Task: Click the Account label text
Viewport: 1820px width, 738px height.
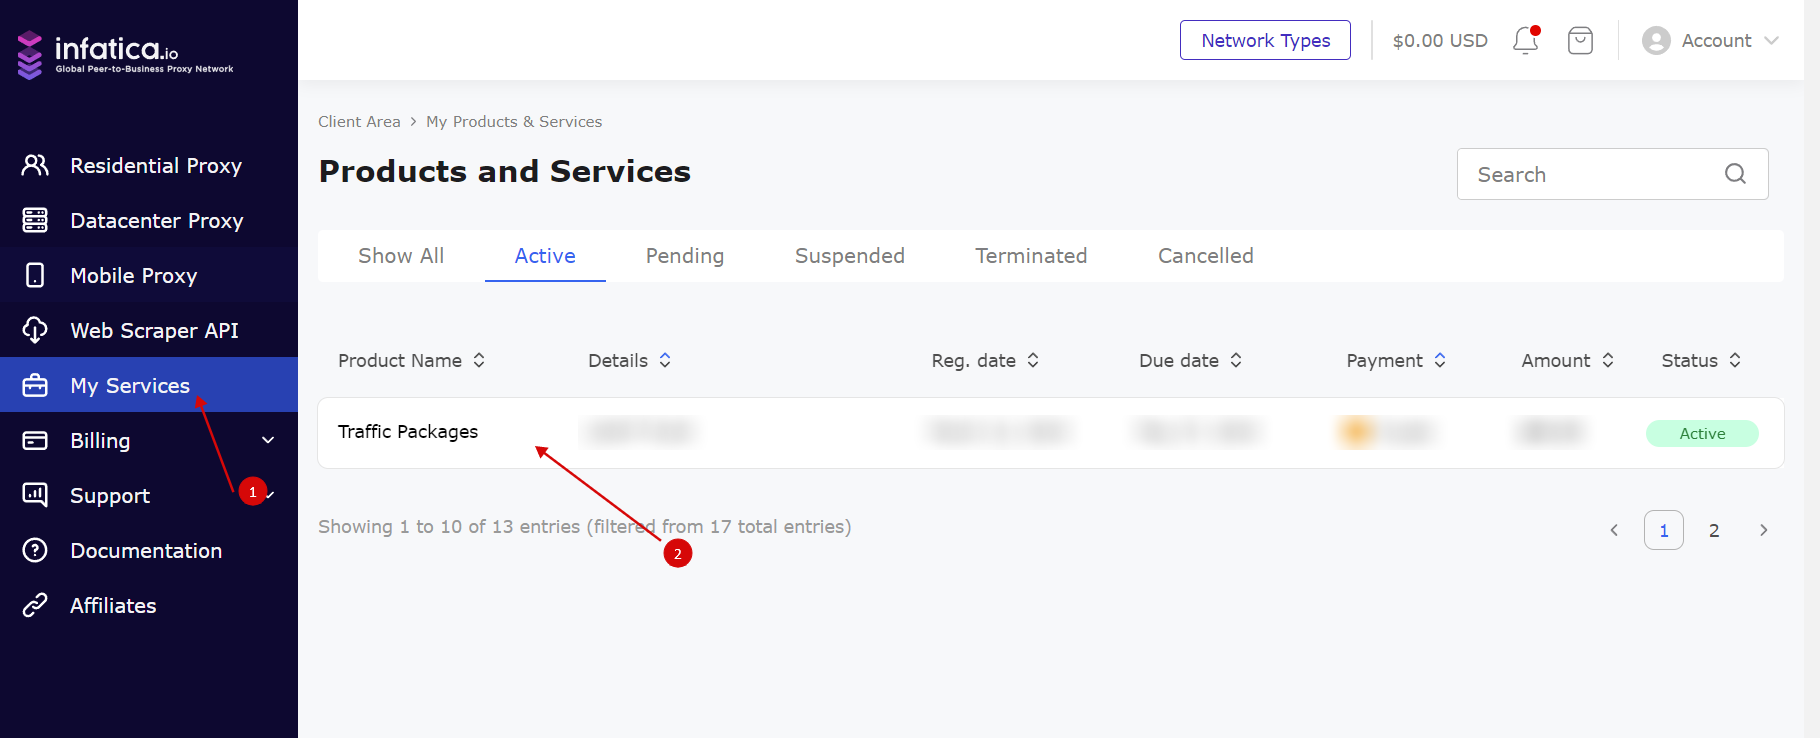Action: [1716, 40]
